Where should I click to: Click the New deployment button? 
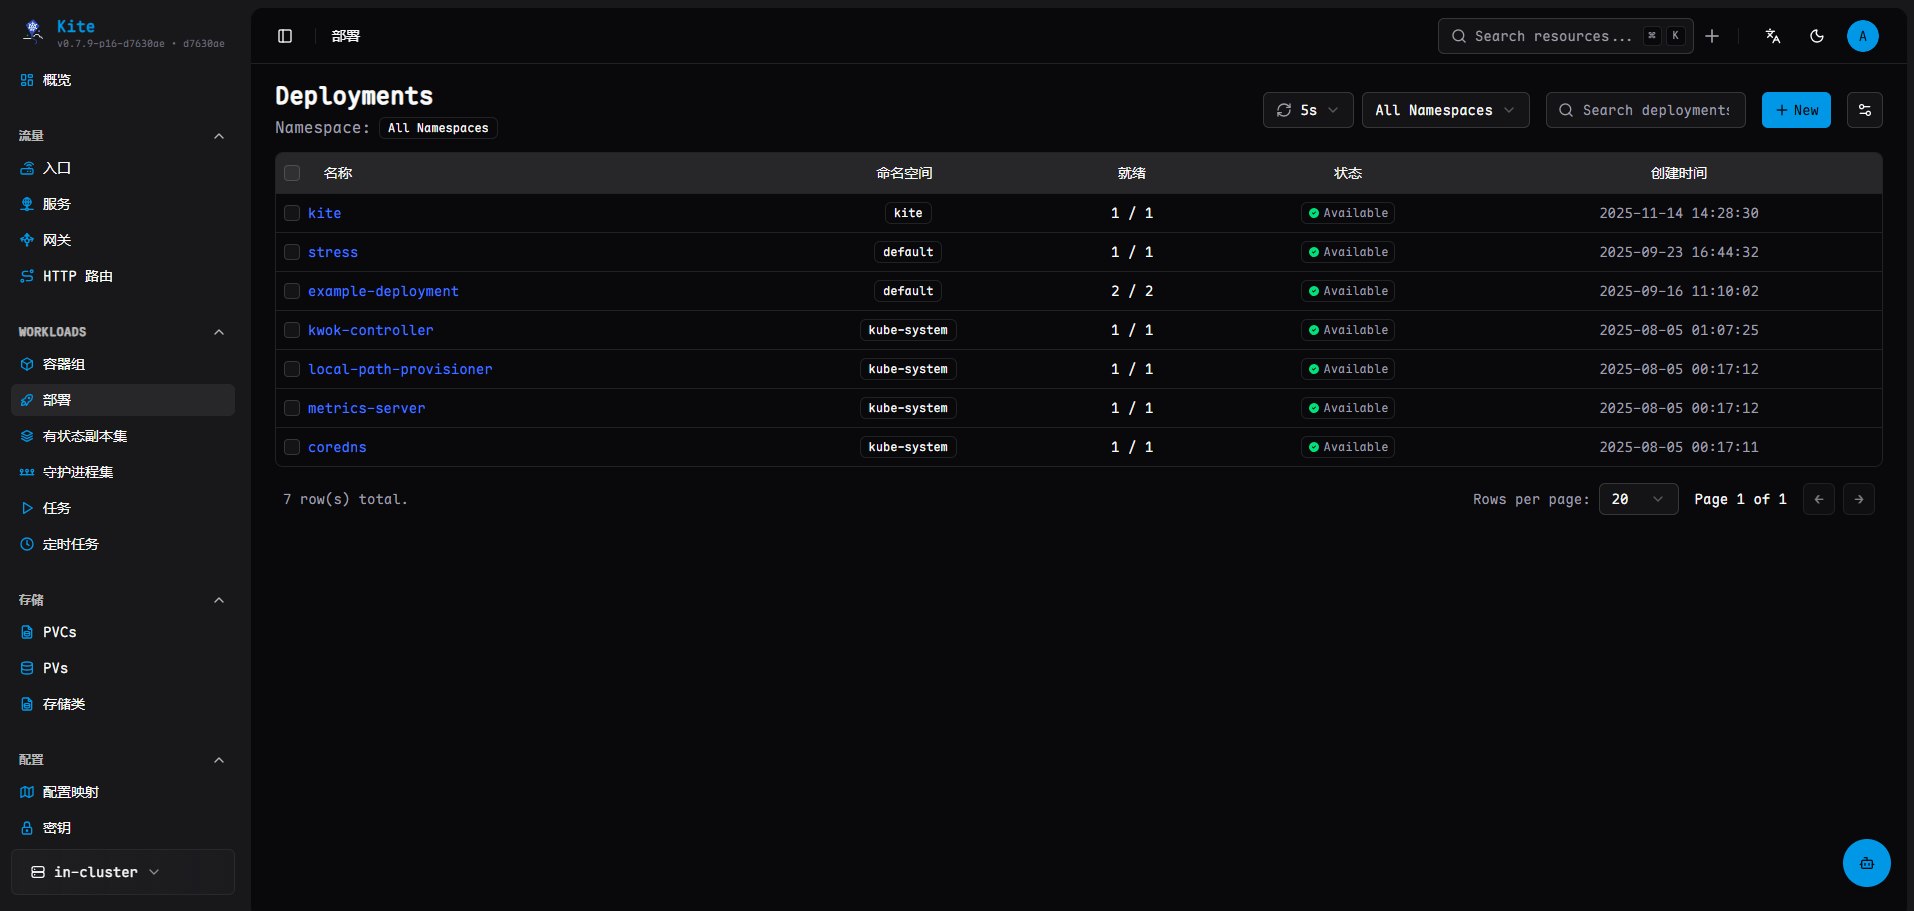pos(1796,110)
